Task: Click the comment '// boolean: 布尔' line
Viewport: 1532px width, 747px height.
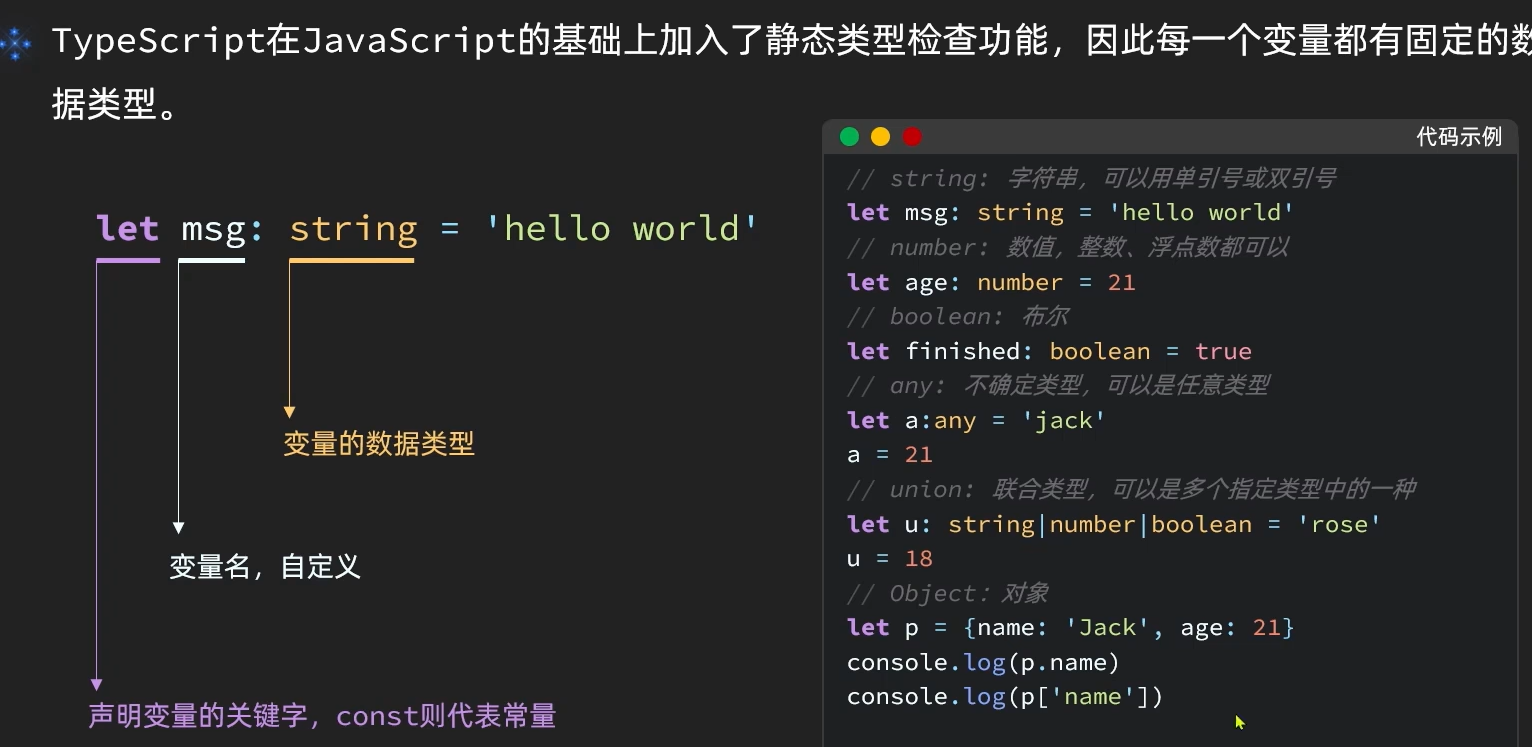Action: (958, 316)
